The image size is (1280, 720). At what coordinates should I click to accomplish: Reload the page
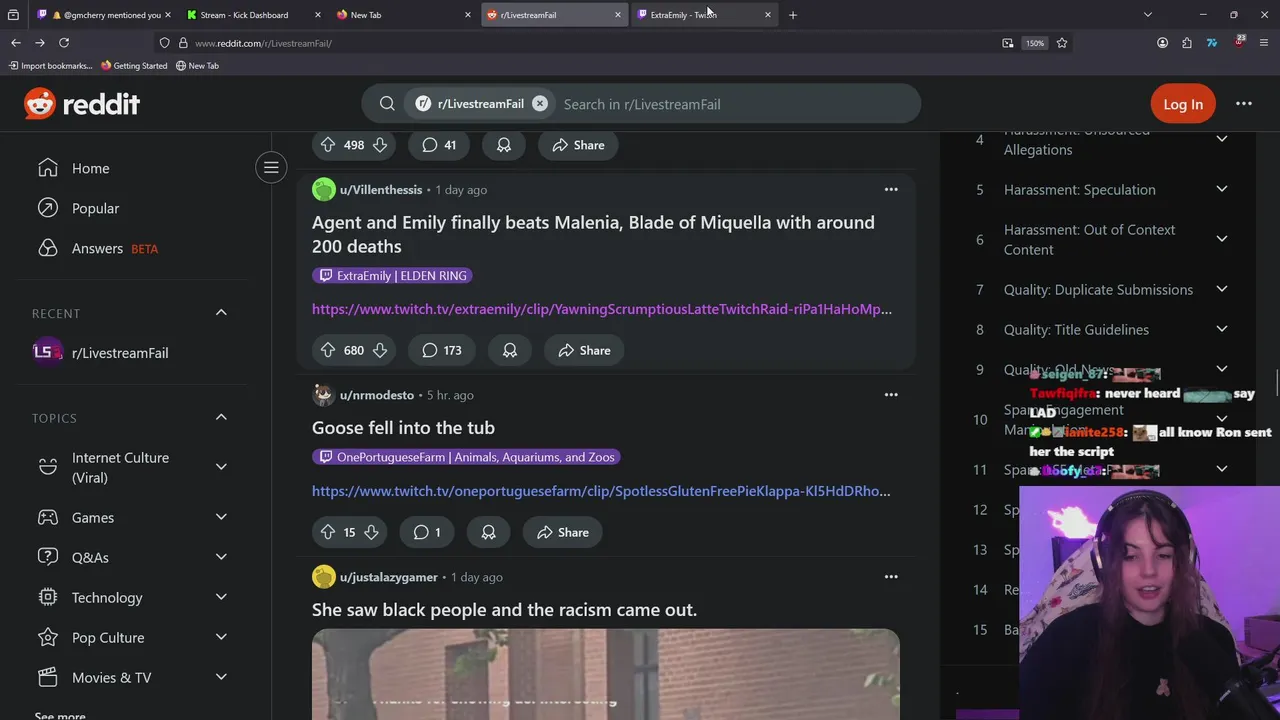point(64,43)
